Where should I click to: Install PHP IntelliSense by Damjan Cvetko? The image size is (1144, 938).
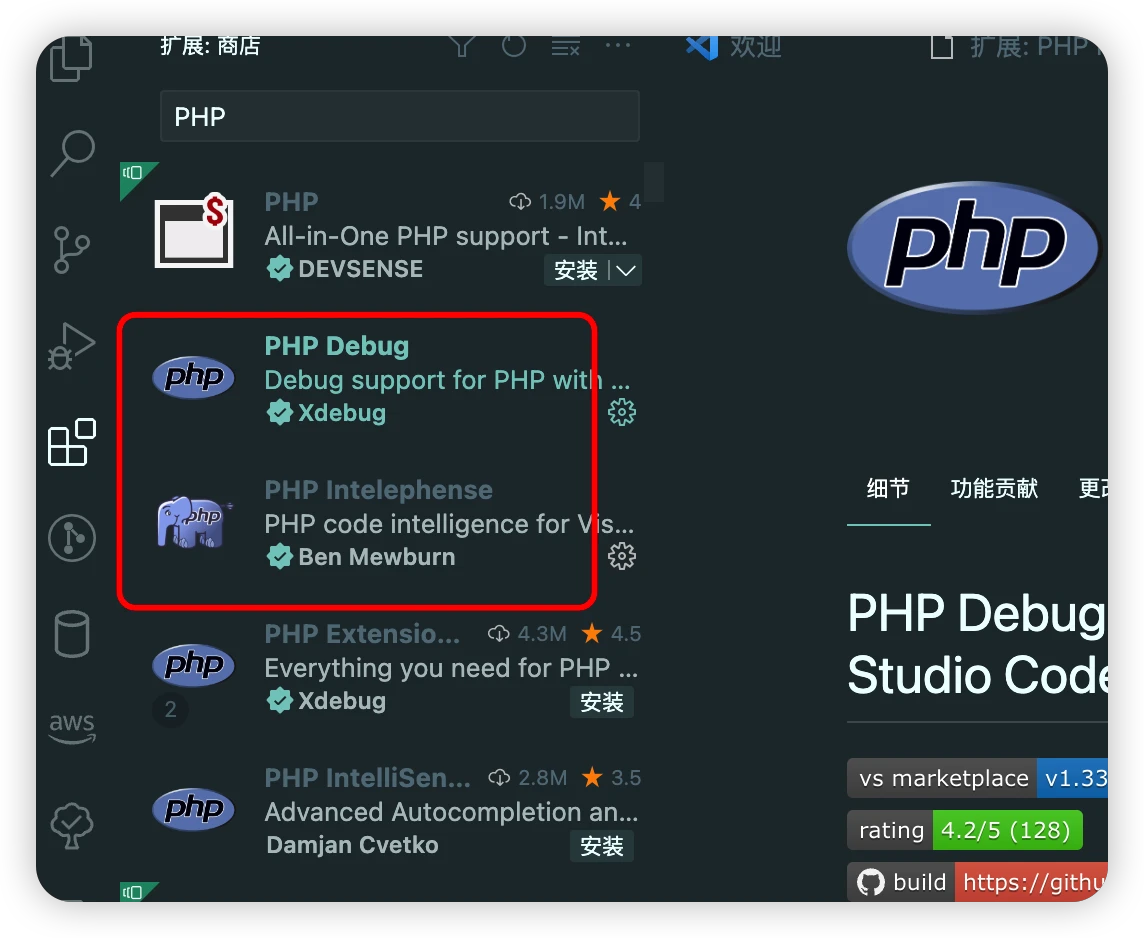[602, 846]
